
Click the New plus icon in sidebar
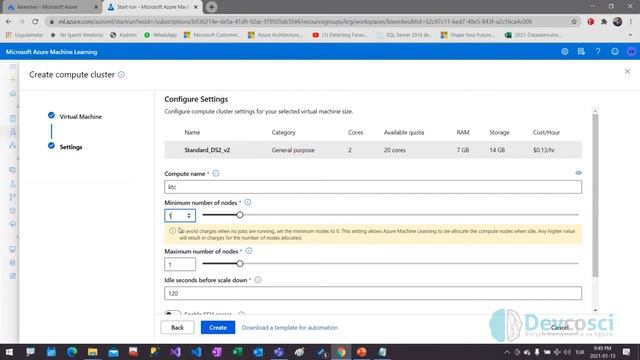[x=13, y=80]
